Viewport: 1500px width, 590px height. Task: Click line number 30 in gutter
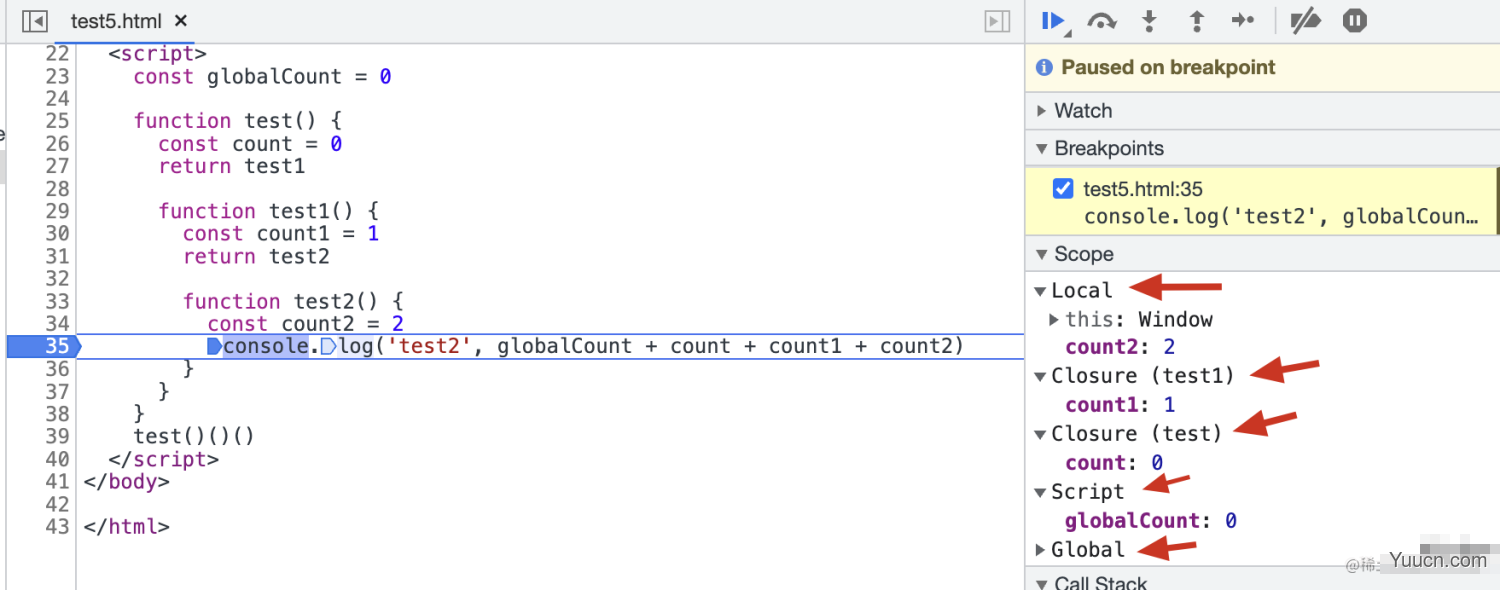(57, 234)
